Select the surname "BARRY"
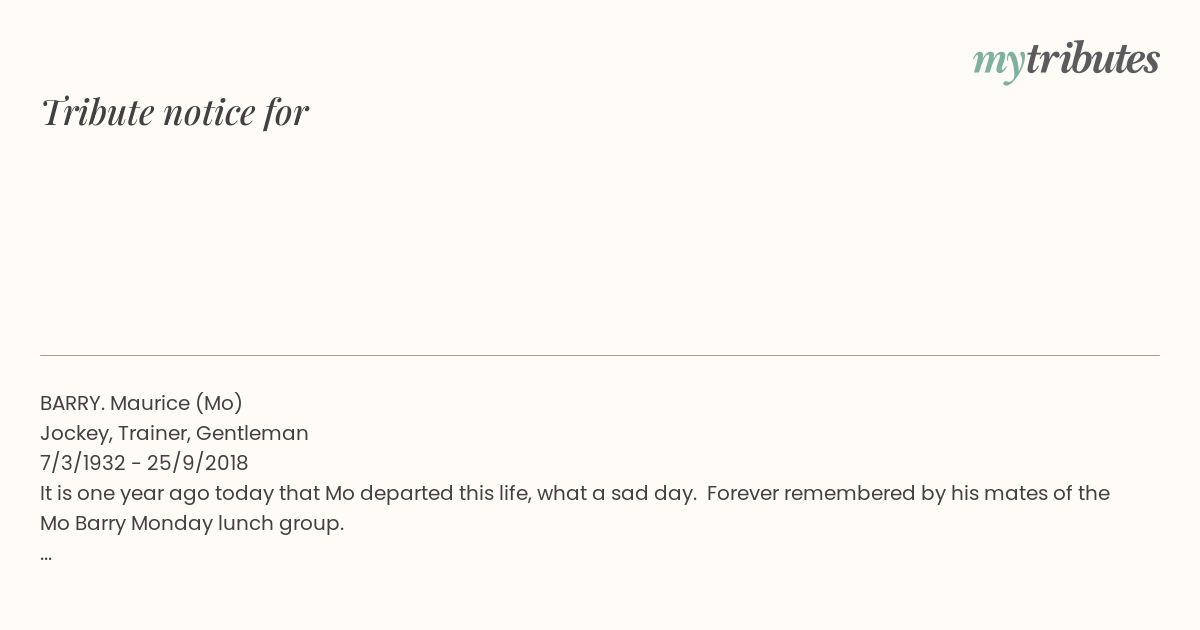 pyautogui.click(x=69, y=403)
